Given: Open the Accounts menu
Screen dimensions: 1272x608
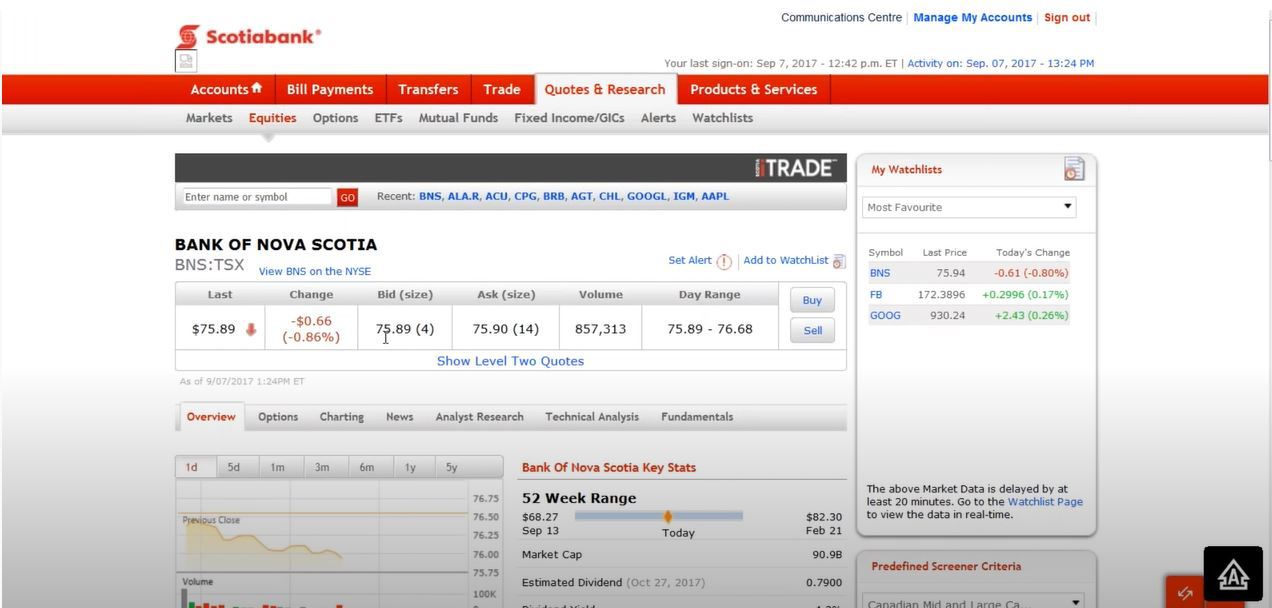Looking at the screenshot, I should tap(226, 90).
